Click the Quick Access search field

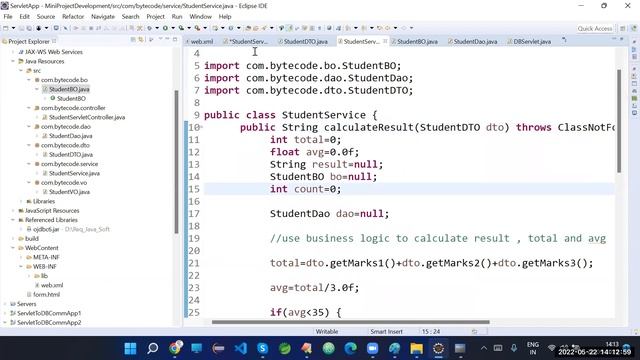click(x=595, y=29)
